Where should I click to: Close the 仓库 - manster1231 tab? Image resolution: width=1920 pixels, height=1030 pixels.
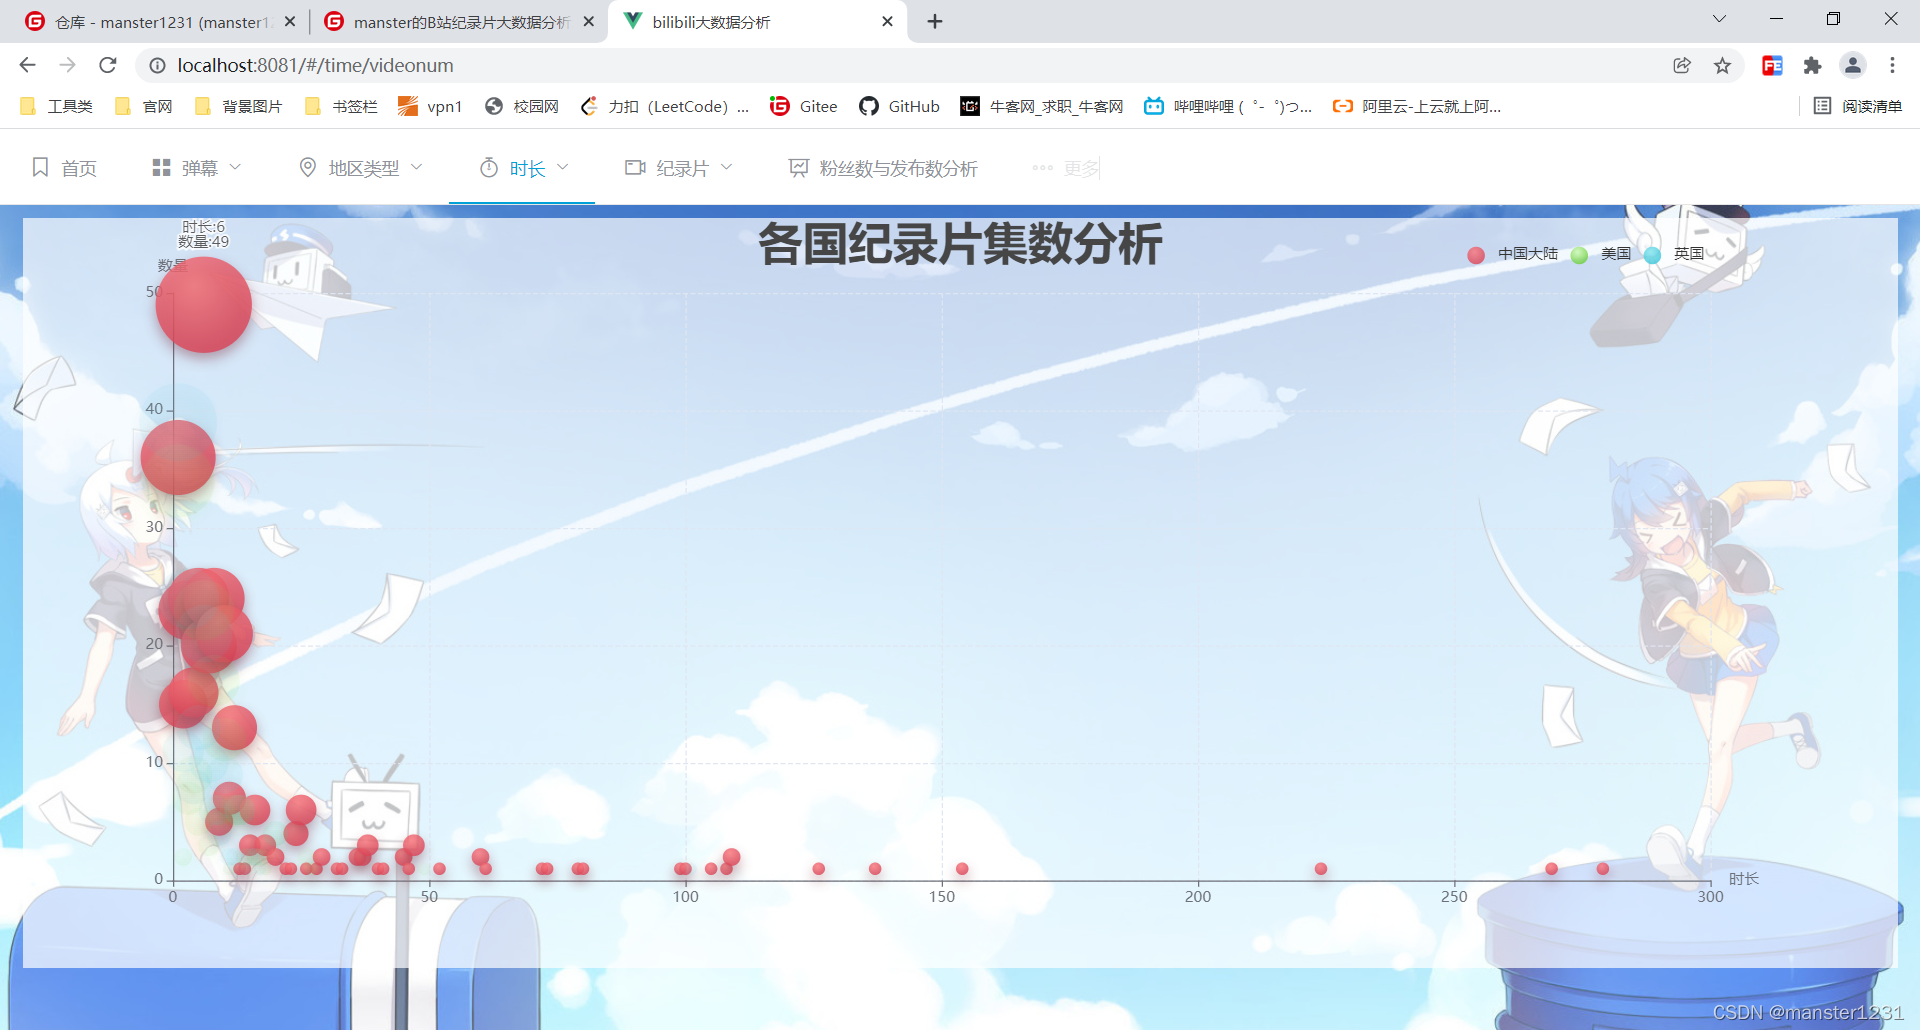click(290, 21)
